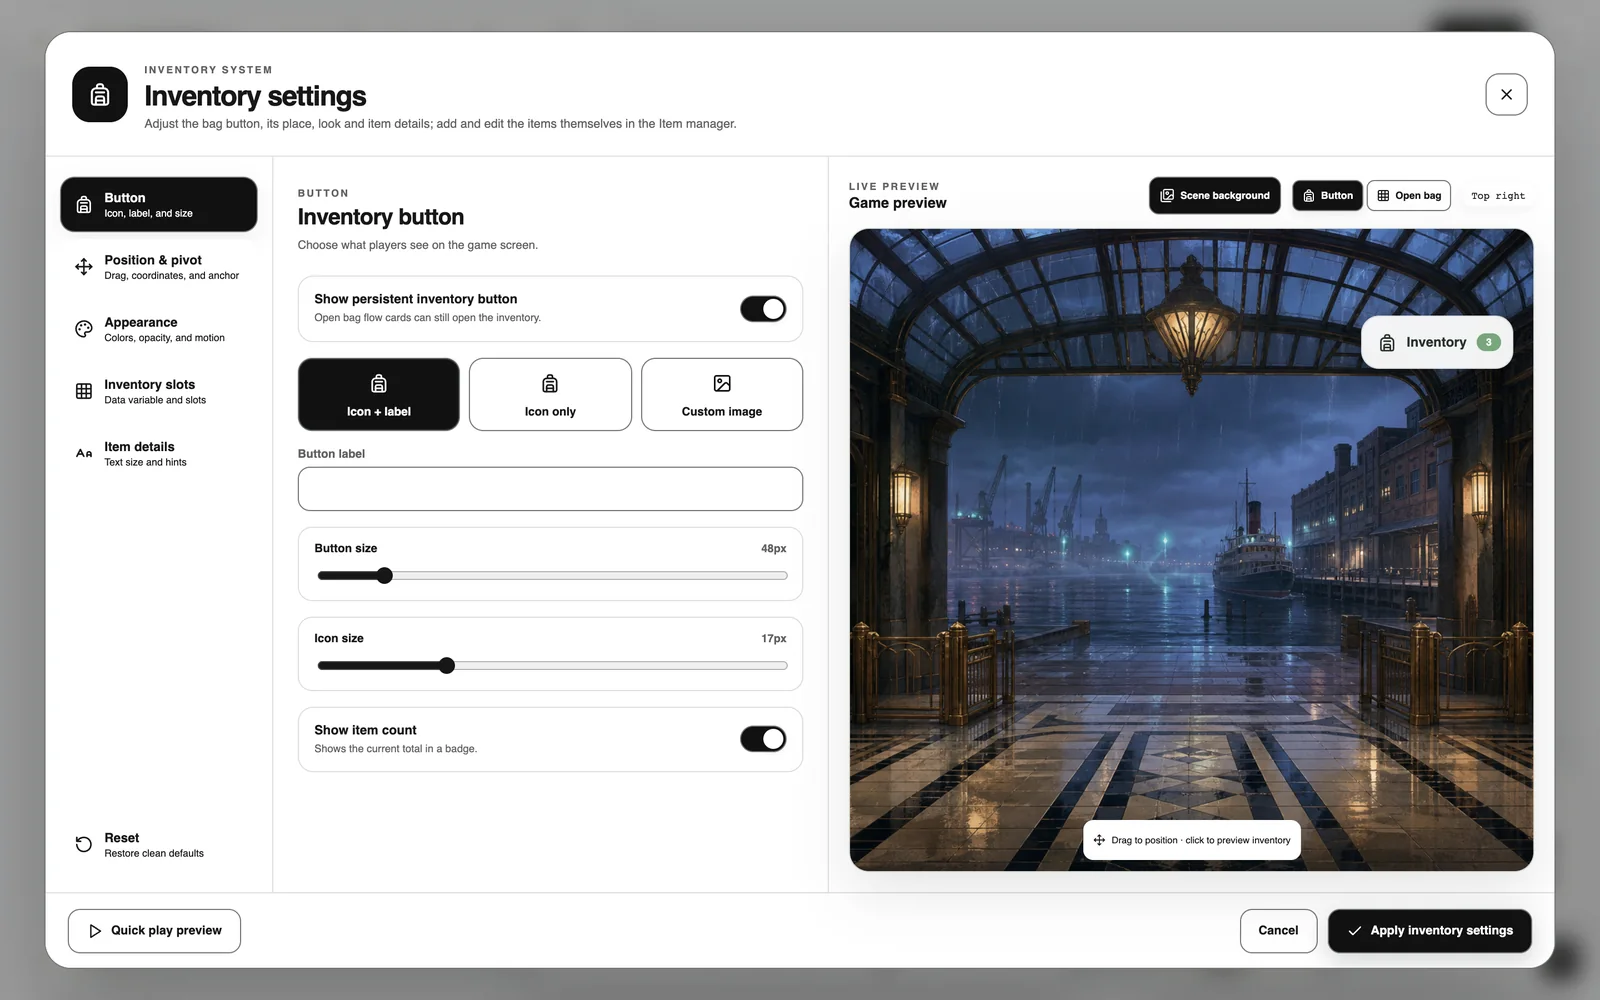Click the item count badge showing 3
Viewport: 1600px width, 1000px height.
point(1489,343)
